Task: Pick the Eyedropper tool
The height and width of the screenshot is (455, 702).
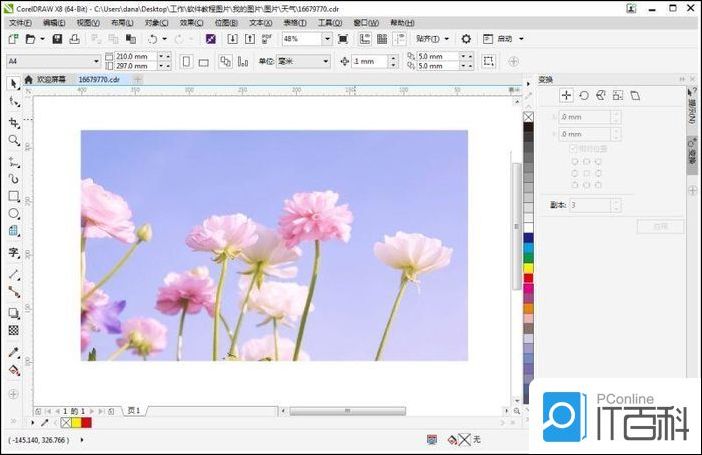Action: point(14,352)
